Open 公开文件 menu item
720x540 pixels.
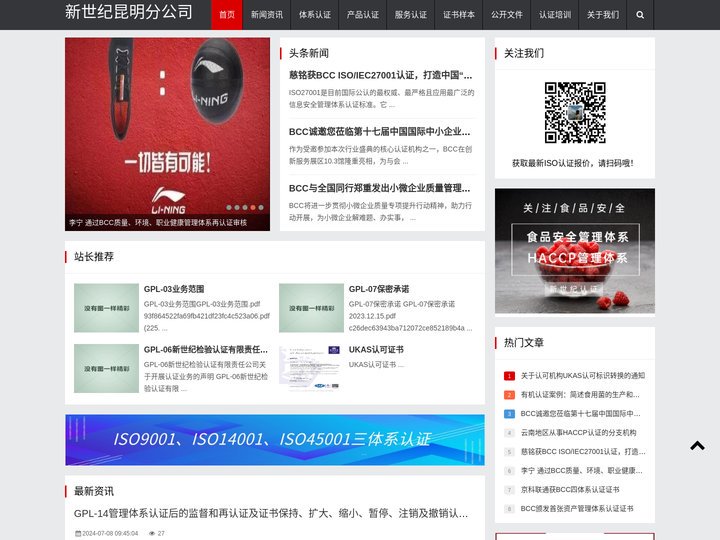507,15
